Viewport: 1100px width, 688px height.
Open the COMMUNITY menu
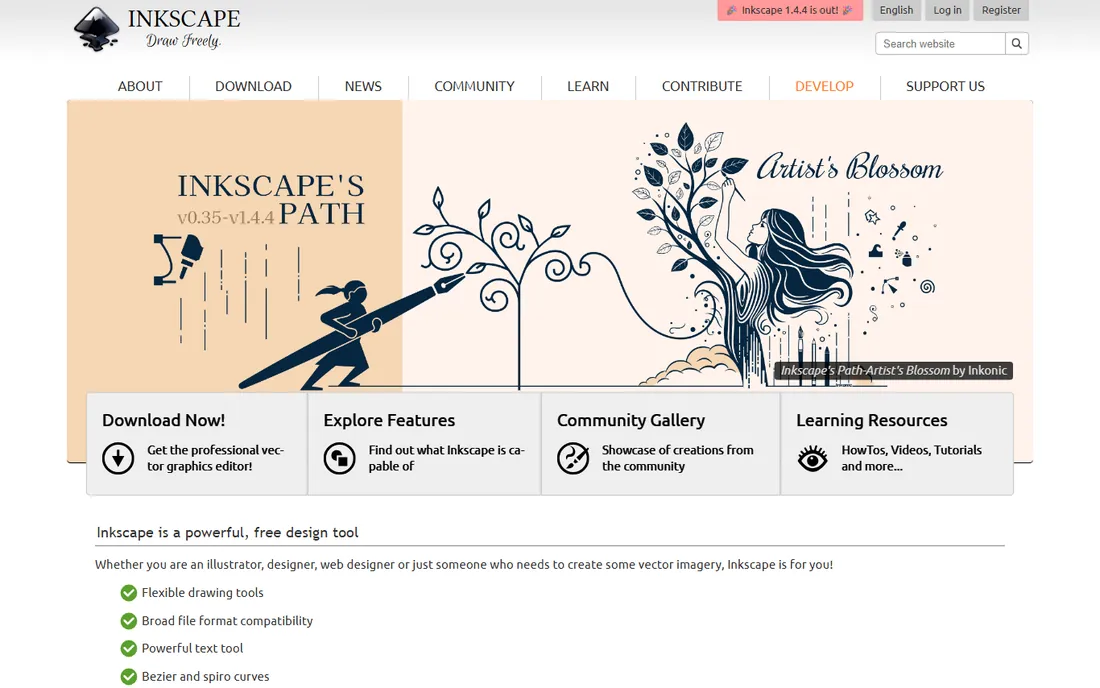[x=474, y=86]
